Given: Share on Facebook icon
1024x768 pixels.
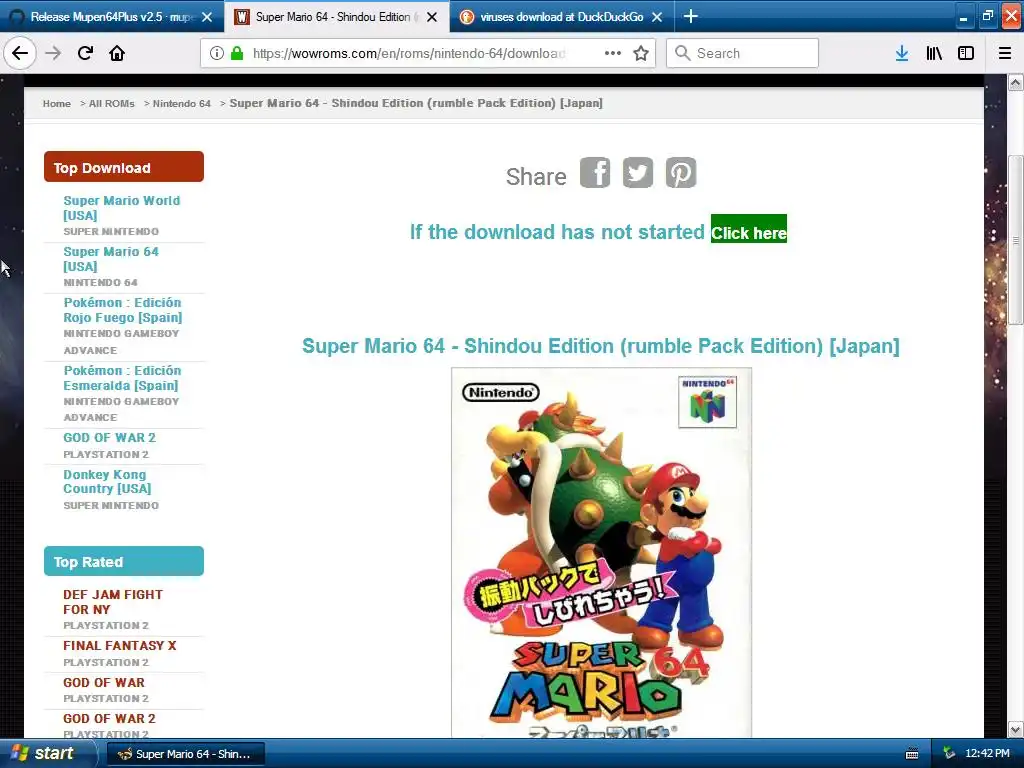Looking at the screenshot, I should [x=595, y=173].
